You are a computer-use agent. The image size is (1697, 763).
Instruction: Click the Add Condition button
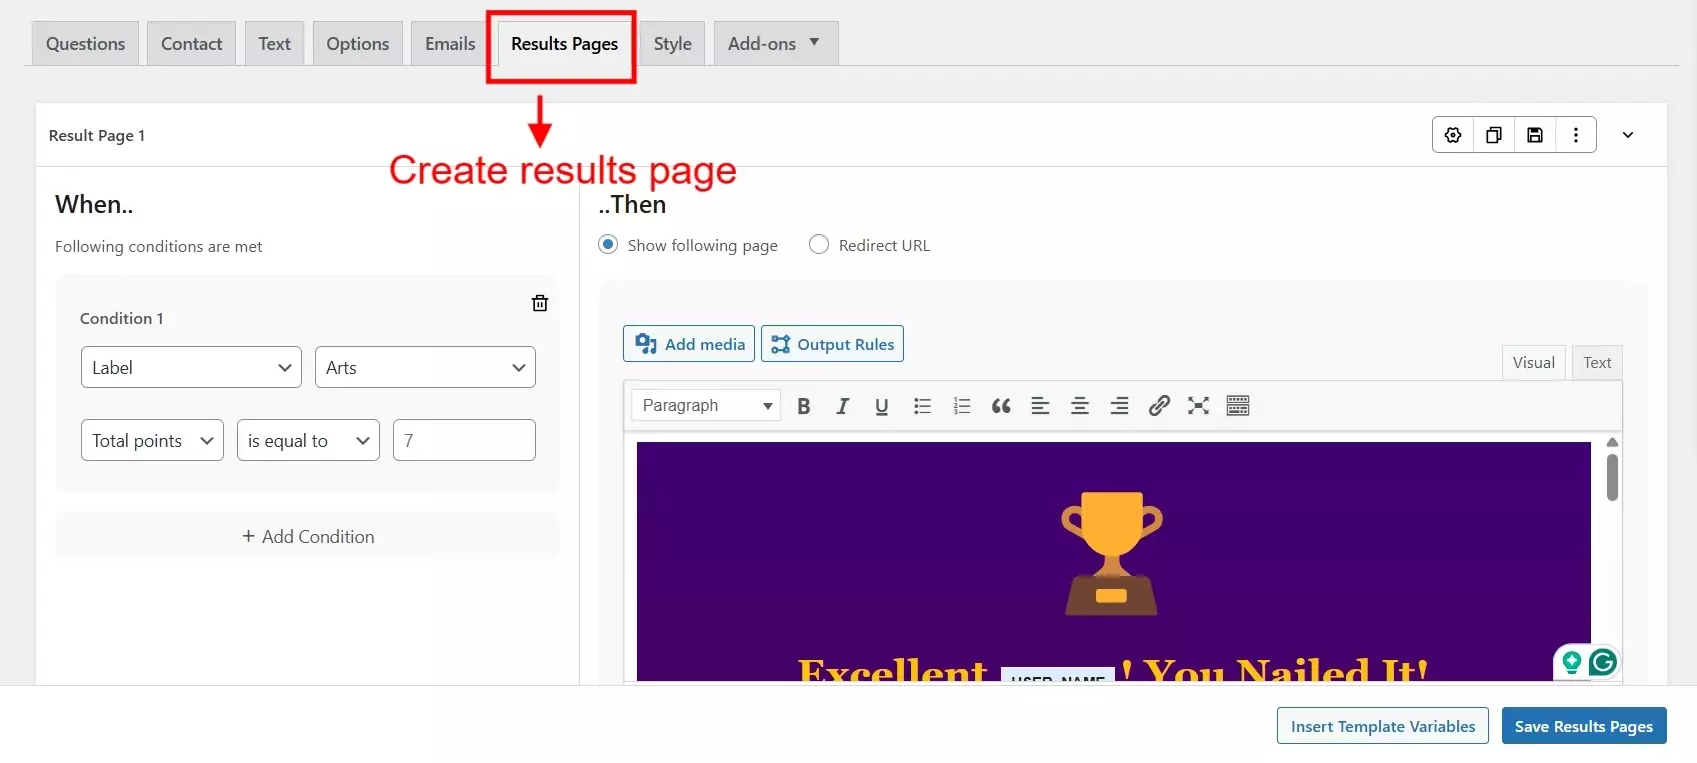point(308,537)
